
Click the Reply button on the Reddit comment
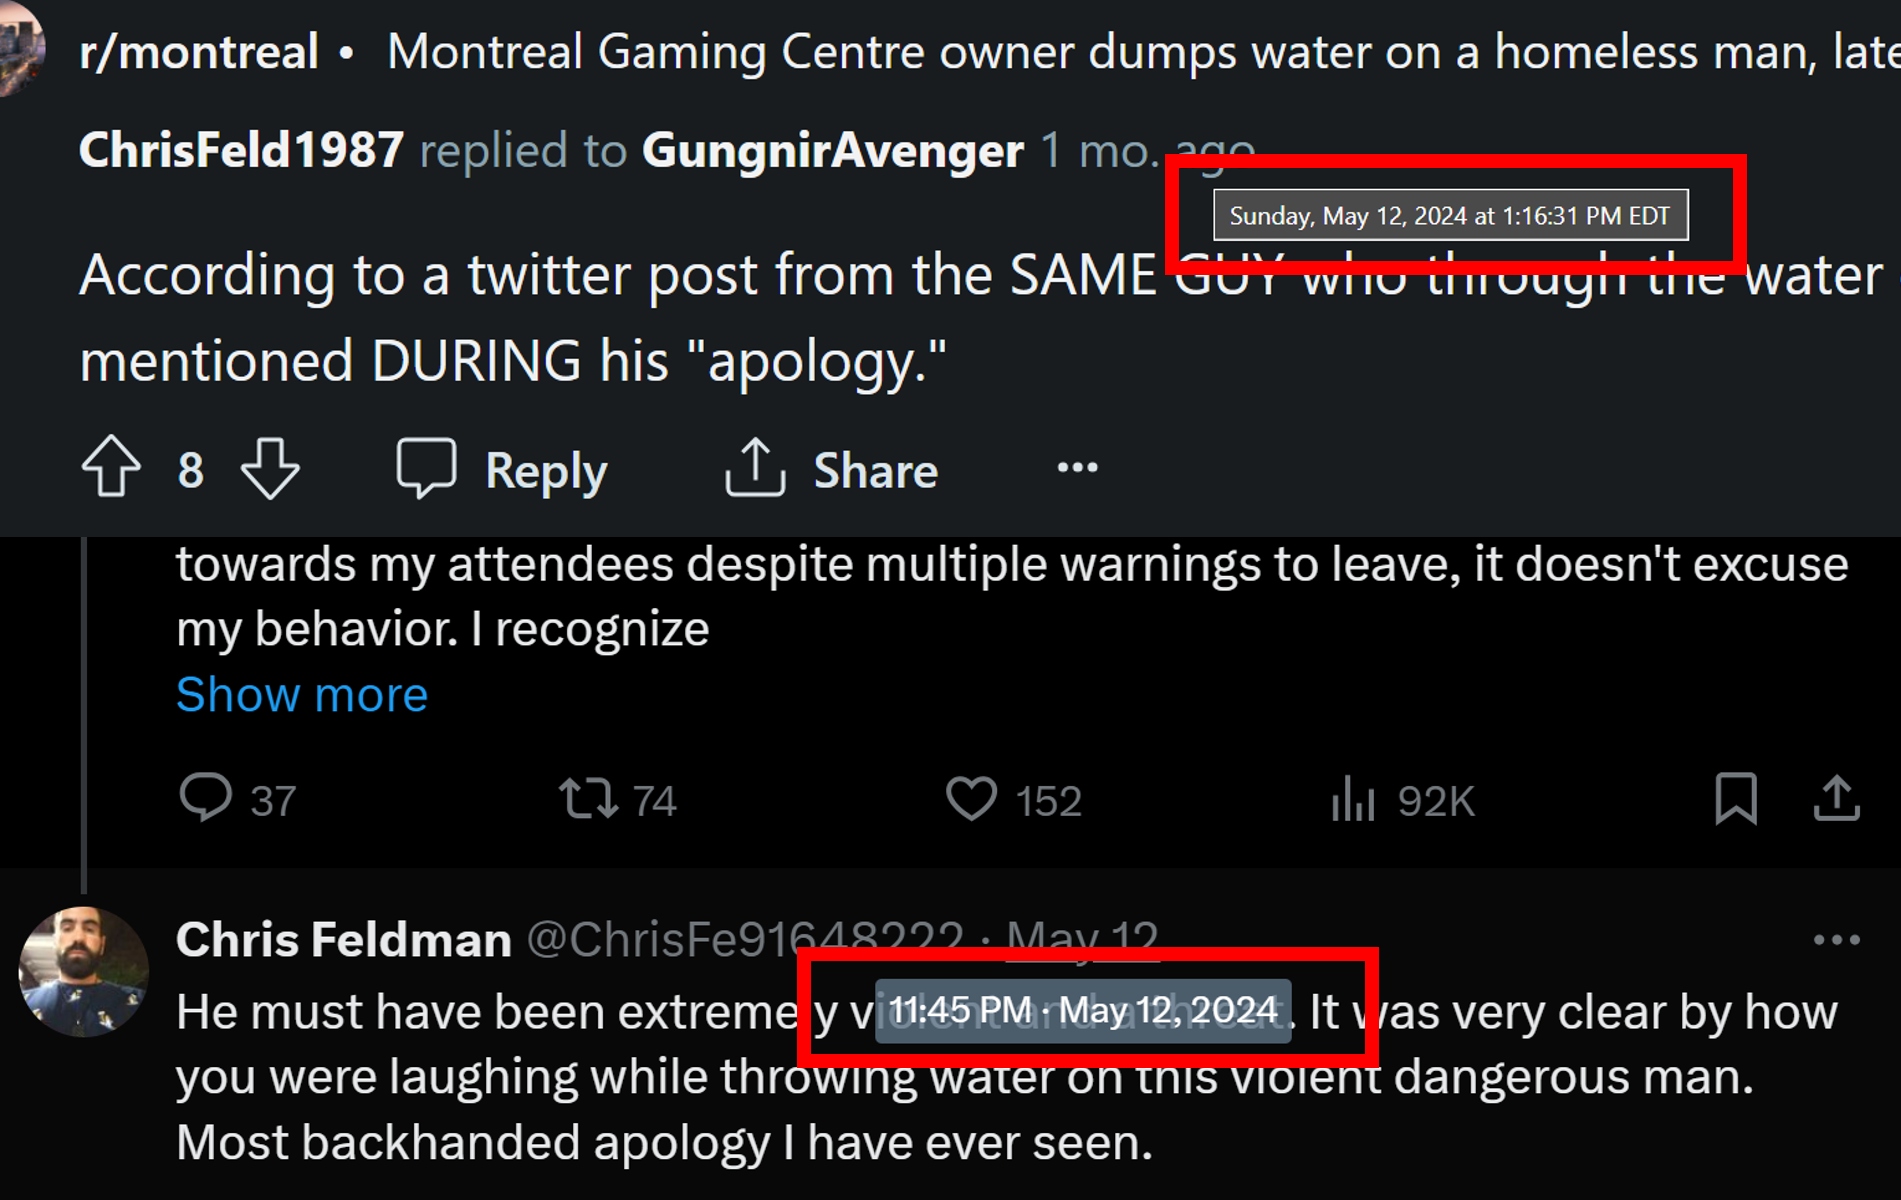click(x=503, y=469)
